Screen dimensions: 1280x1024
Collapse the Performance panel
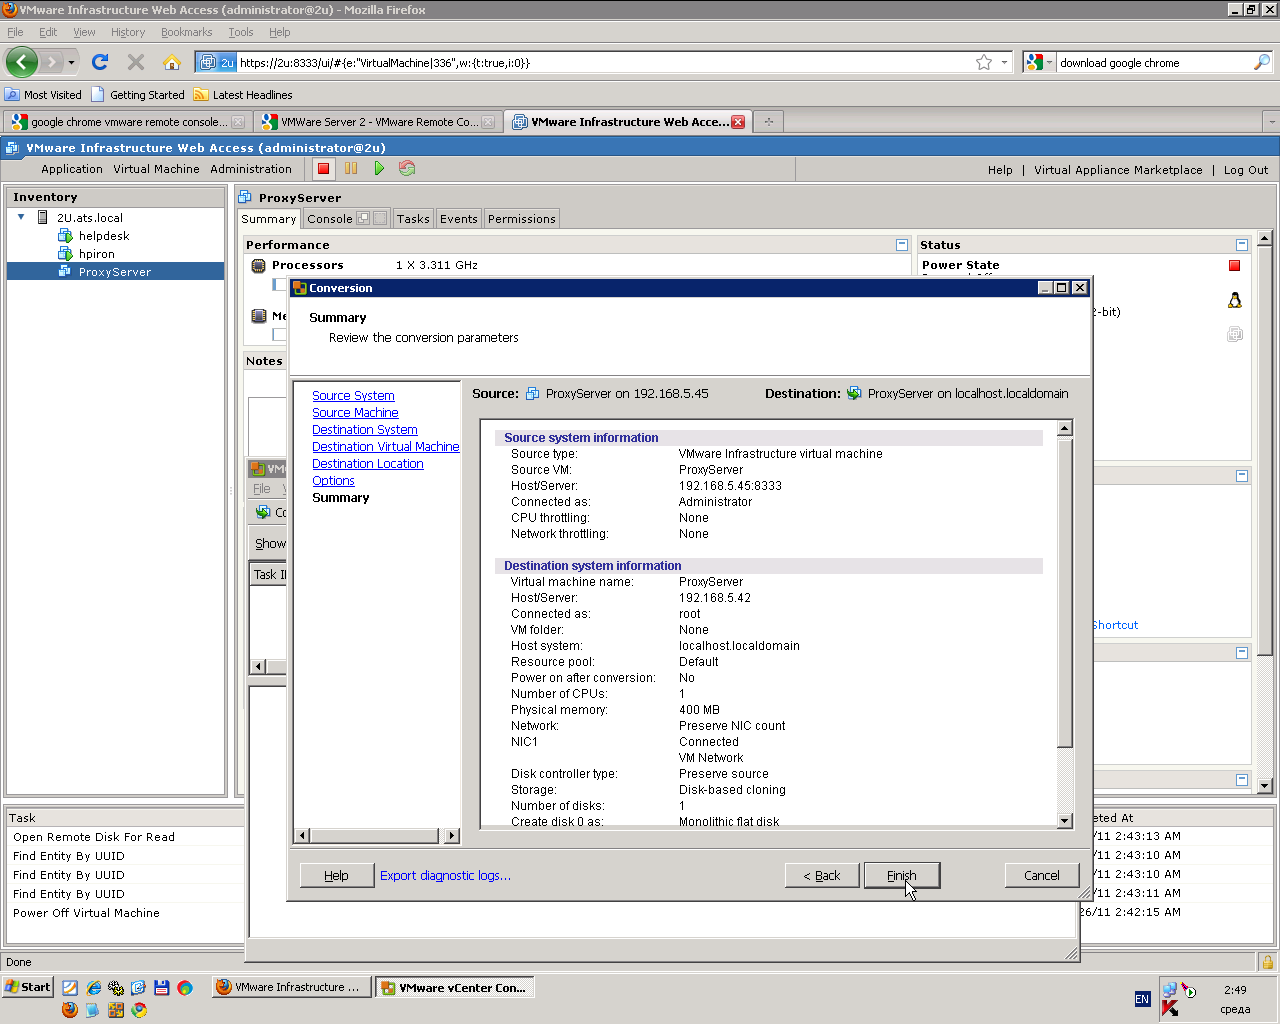[x=902, y=245]
